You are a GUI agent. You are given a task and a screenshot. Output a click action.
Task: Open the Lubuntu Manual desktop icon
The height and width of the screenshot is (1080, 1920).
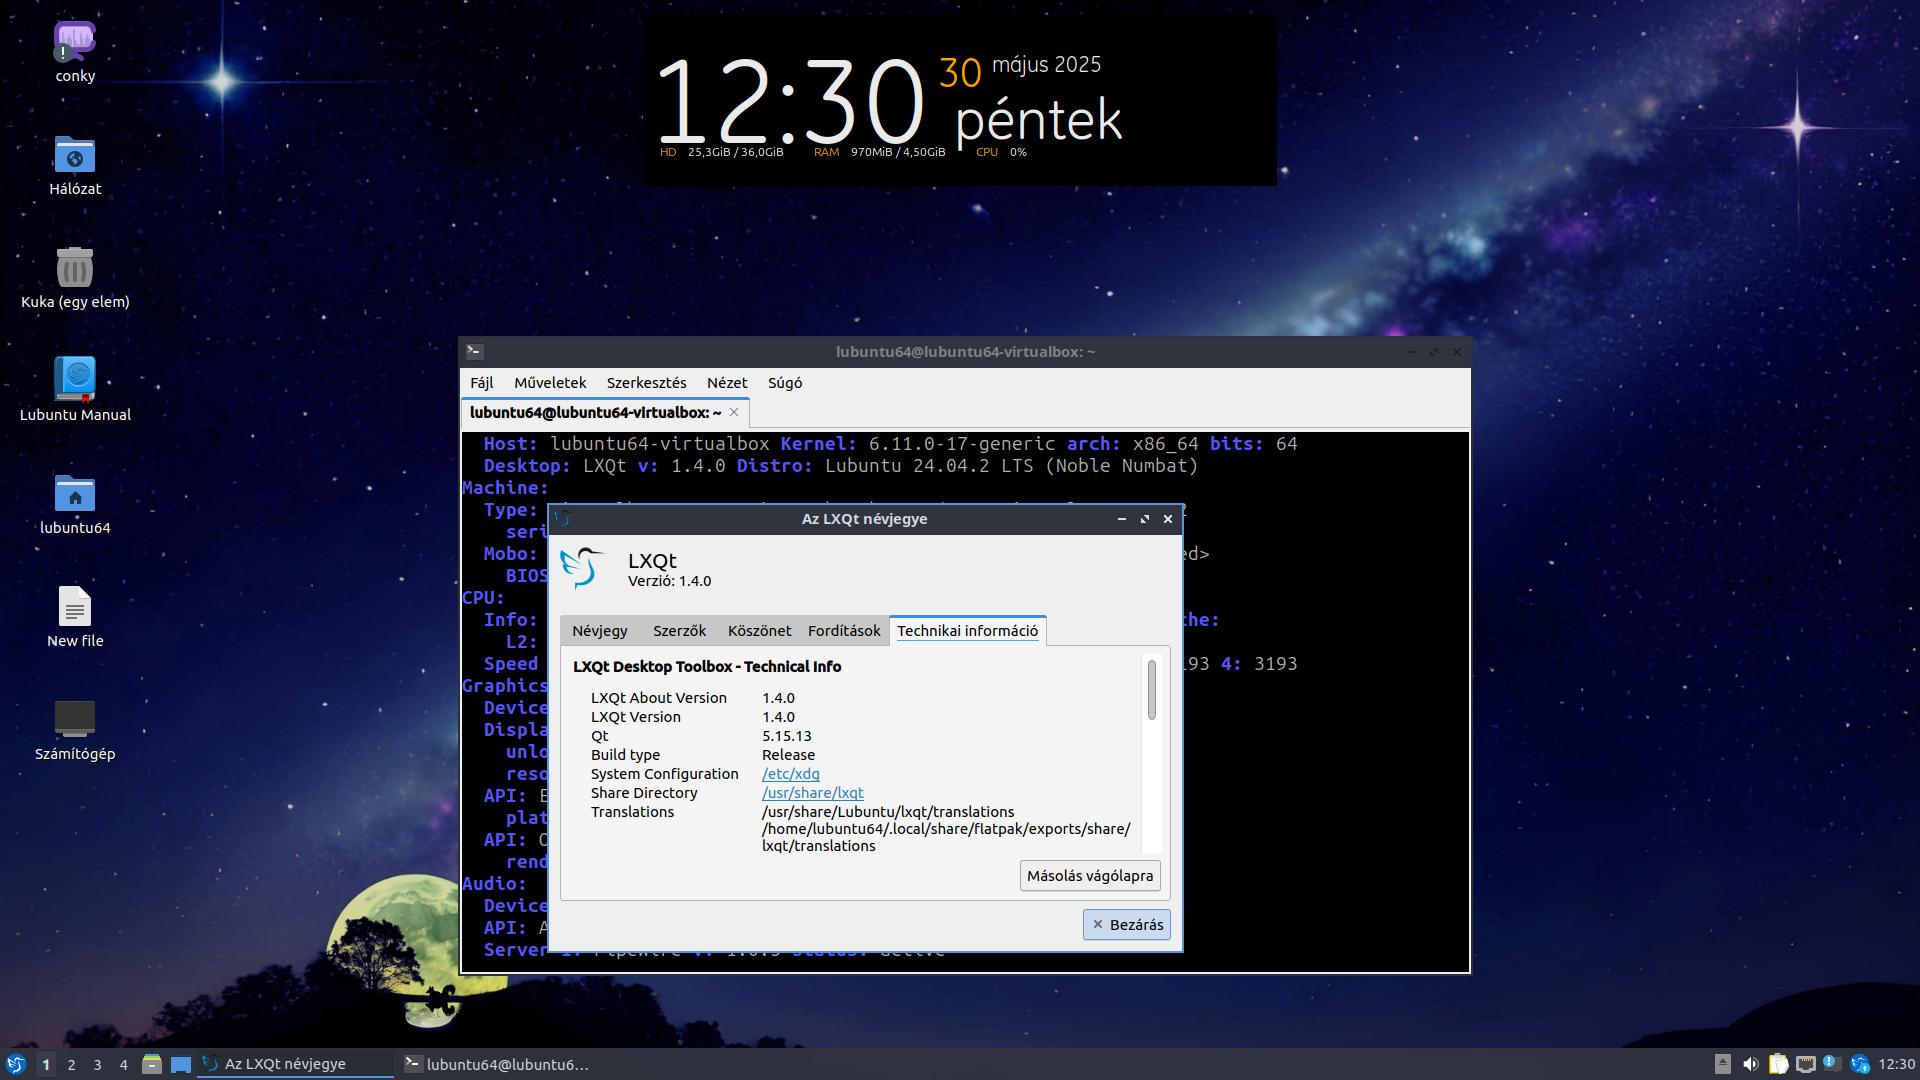(75, 381)
